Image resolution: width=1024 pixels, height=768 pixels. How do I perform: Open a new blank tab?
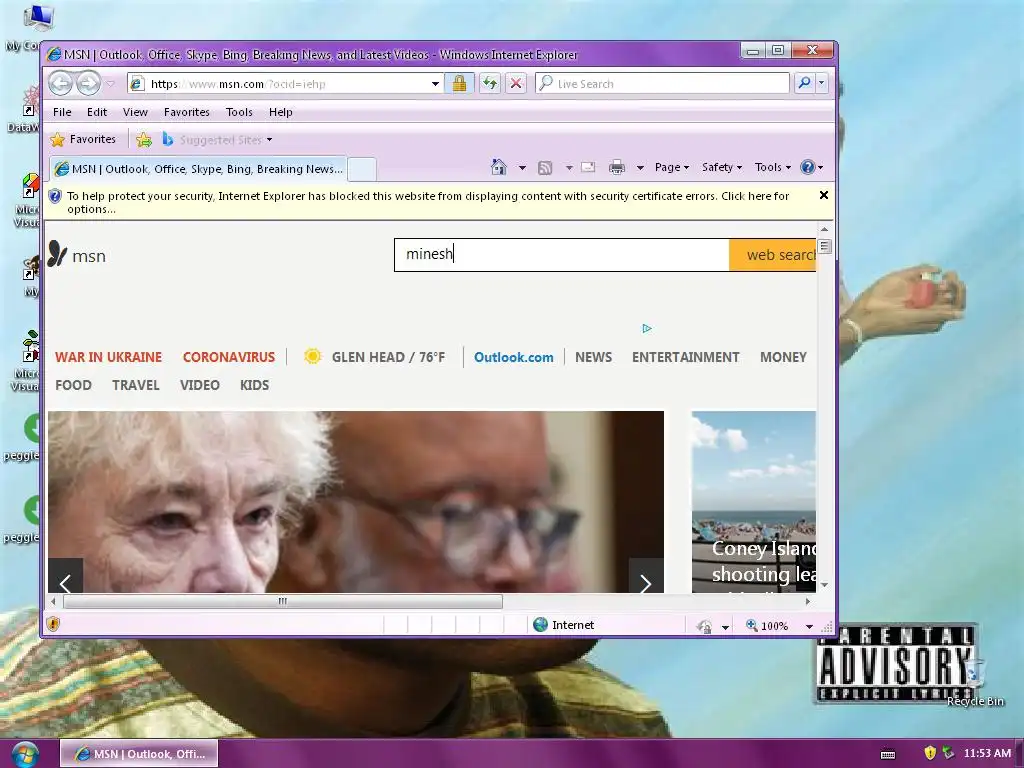362,169
